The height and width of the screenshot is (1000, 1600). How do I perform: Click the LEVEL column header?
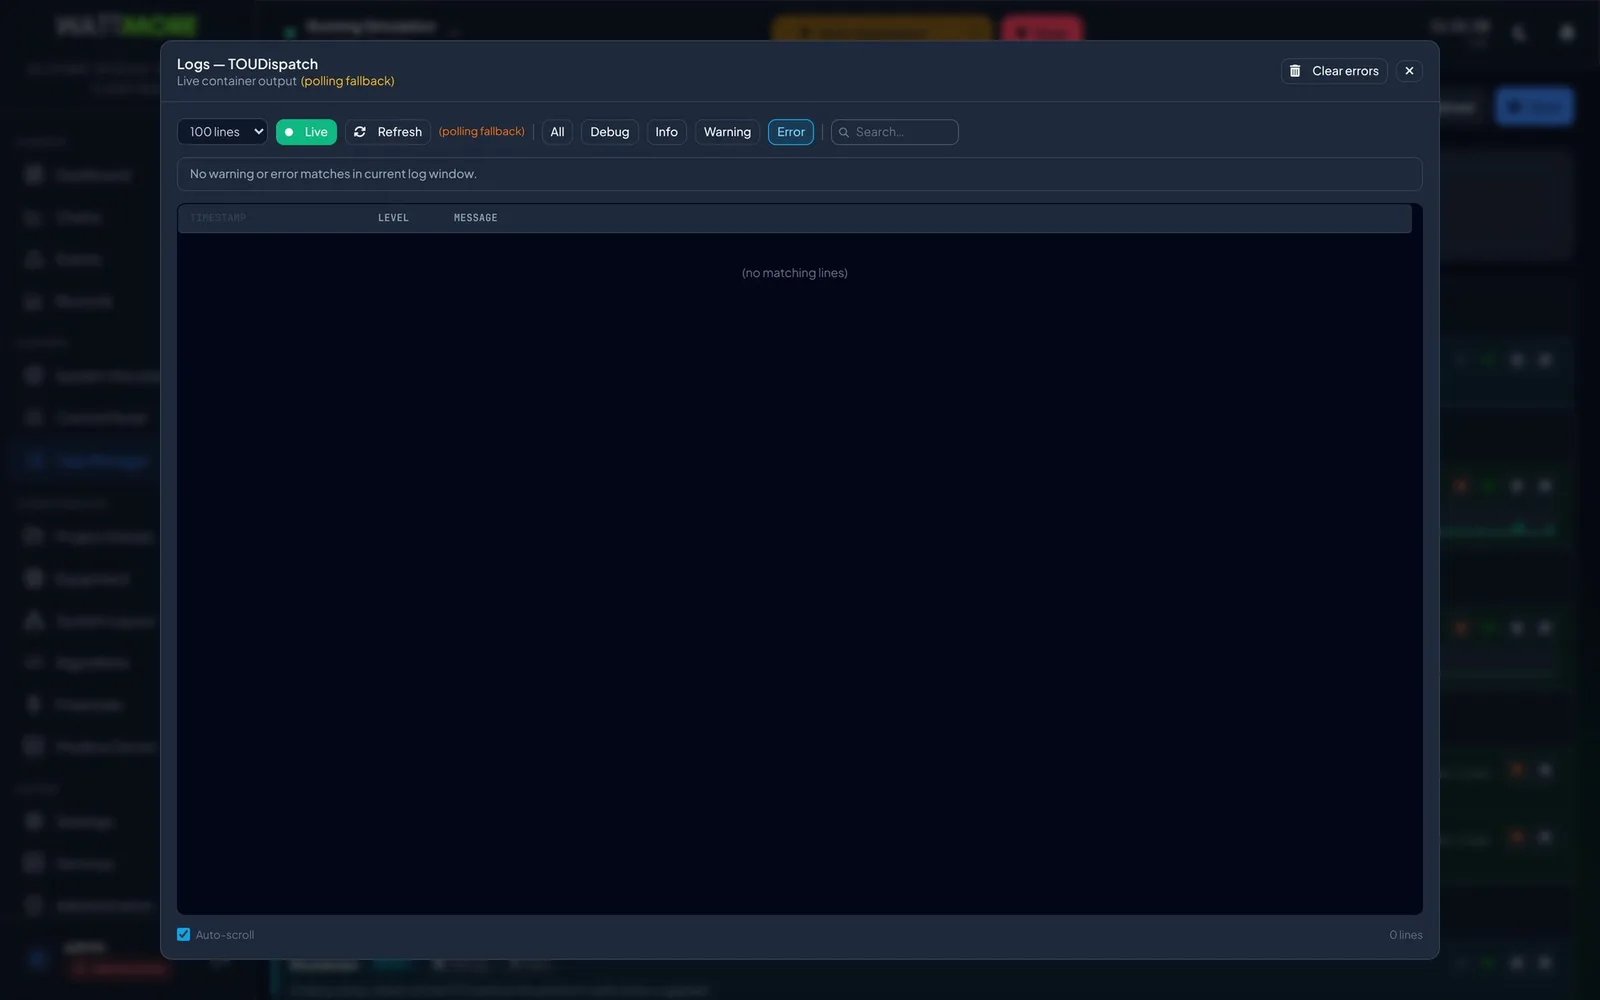tap(393, 218)
